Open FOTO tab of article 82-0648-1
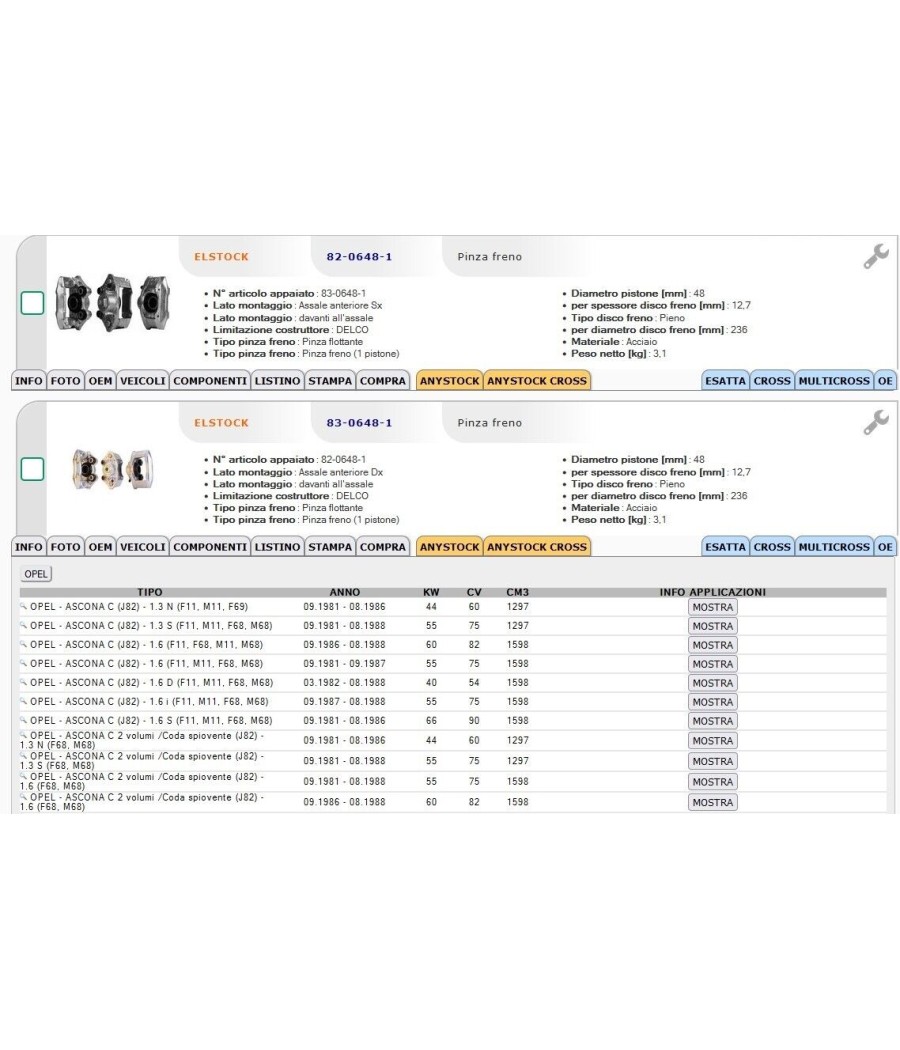900x1050 pixels. coord(66,381)
